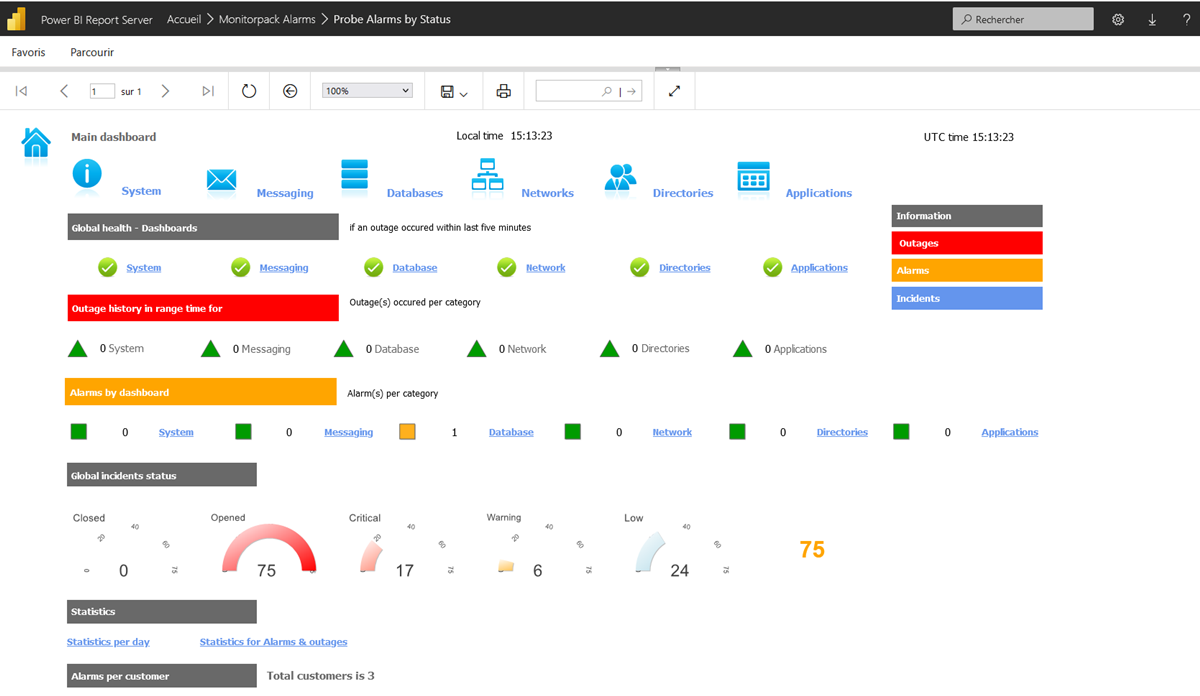Image resolution: width=1200 pixels, height=696 pixels.
Task: Click Database link under Alarms by dashboard
Action: [511, 432]
